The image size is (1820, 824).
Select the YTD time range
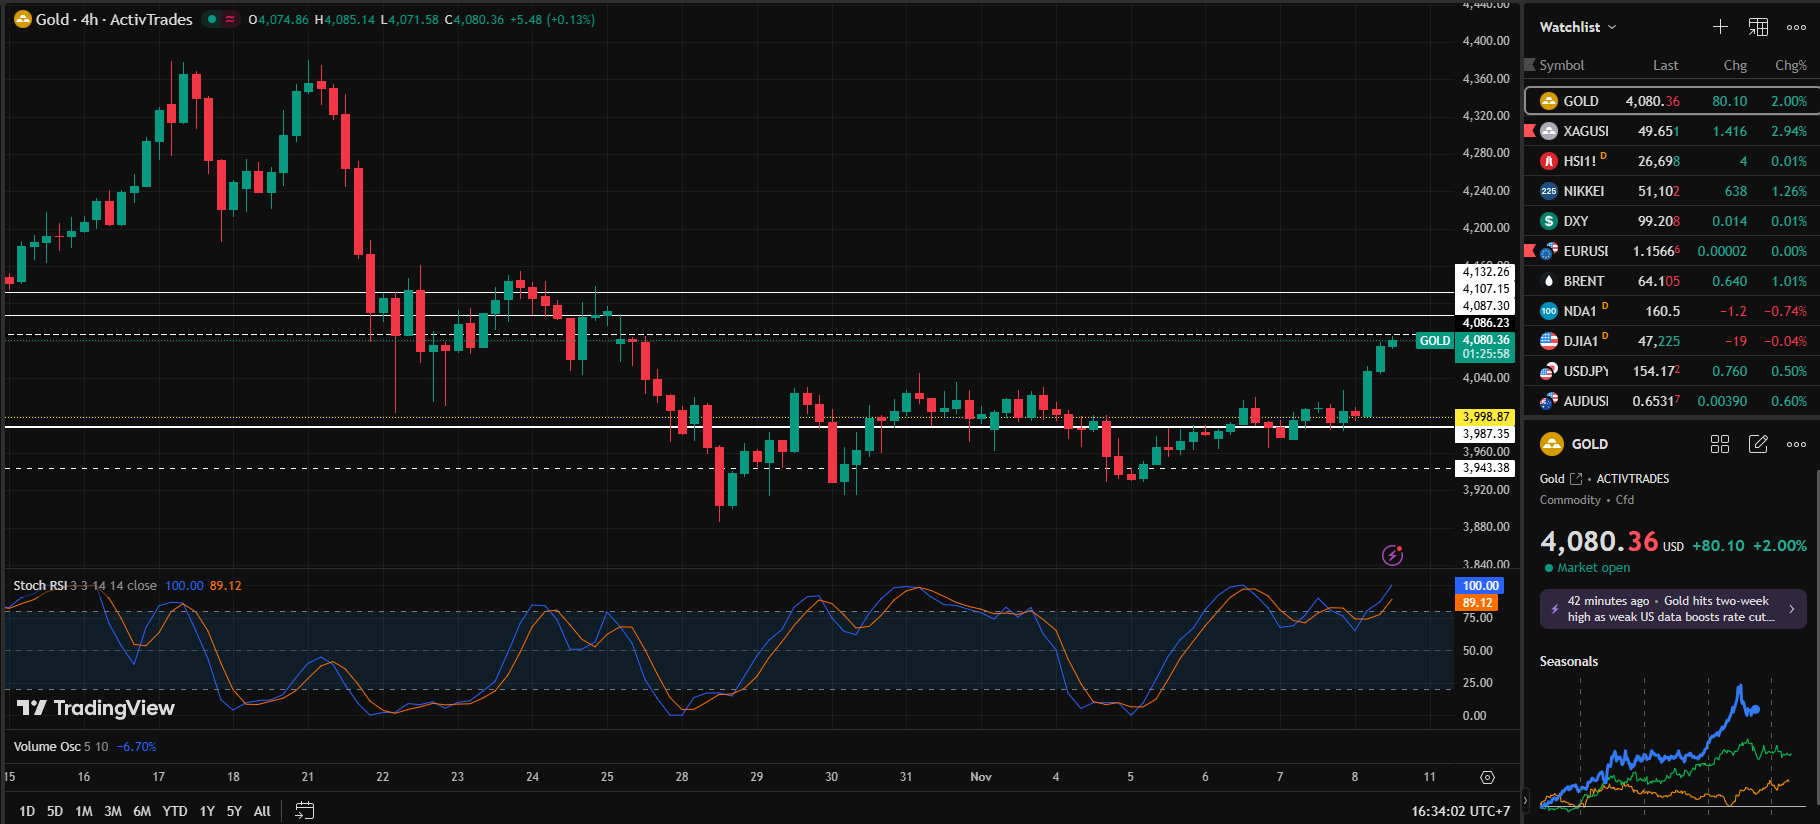pos(175,811)
